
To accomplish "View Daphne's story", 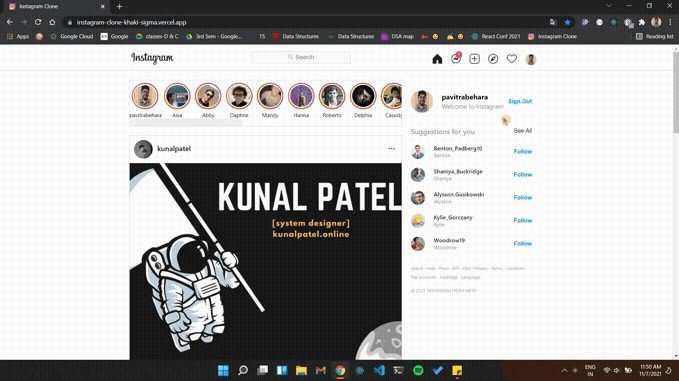I will coord(239,96).
